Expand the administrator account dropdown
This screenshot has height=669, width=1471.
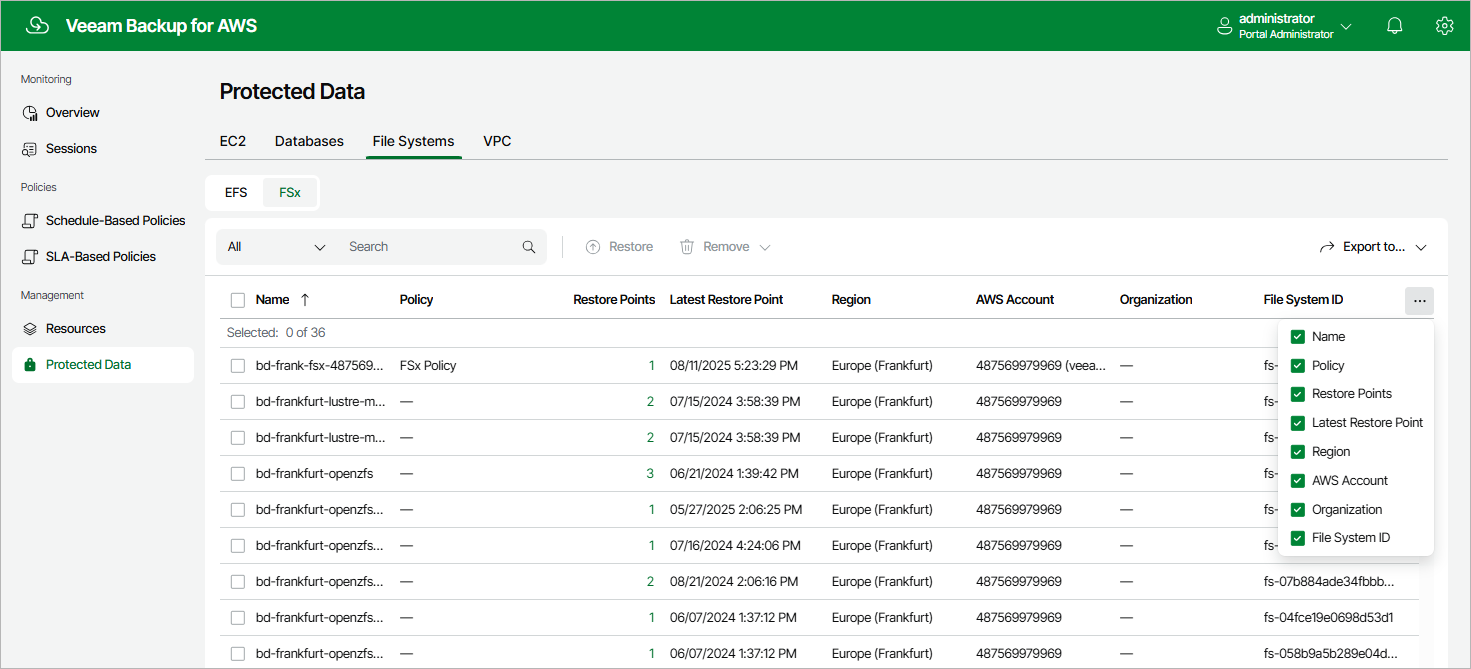[x=1346, y=27]
